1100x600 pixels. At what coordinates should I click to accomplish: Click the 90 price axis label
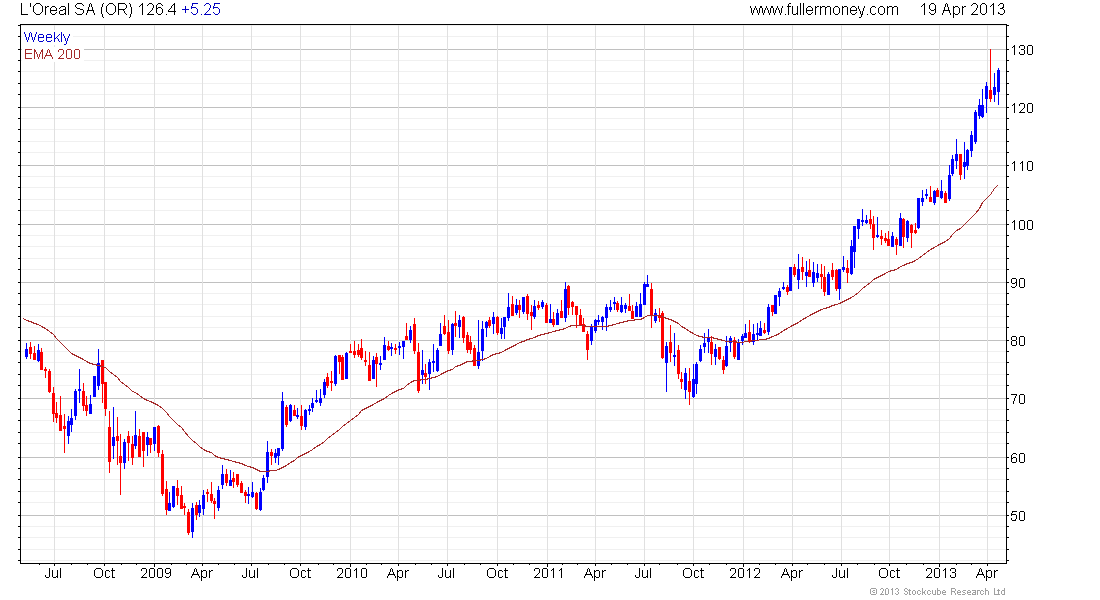[1018, 283]
